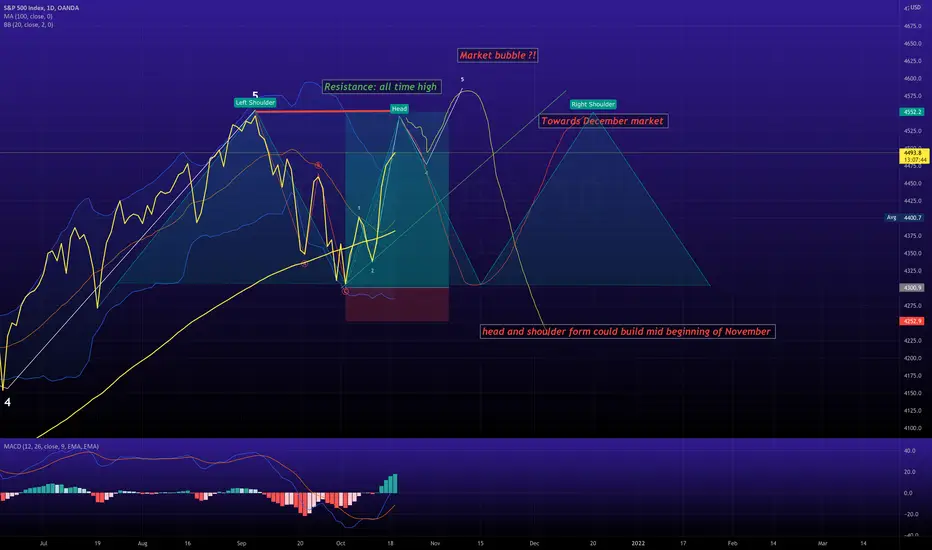Click the Aug label on time axis
Screen dimensions: 932x550
[x=142, y=543]
